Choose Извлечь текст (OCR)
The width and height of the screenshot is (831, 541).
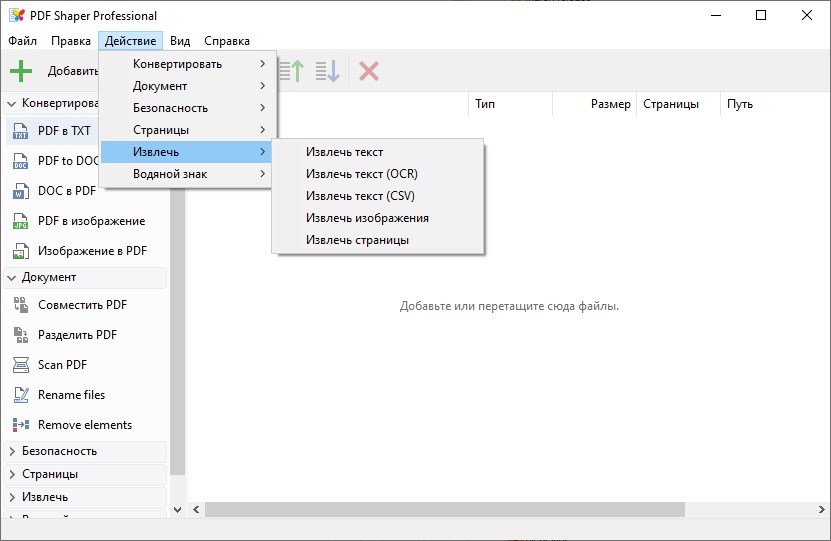click(x=378, y=174)
